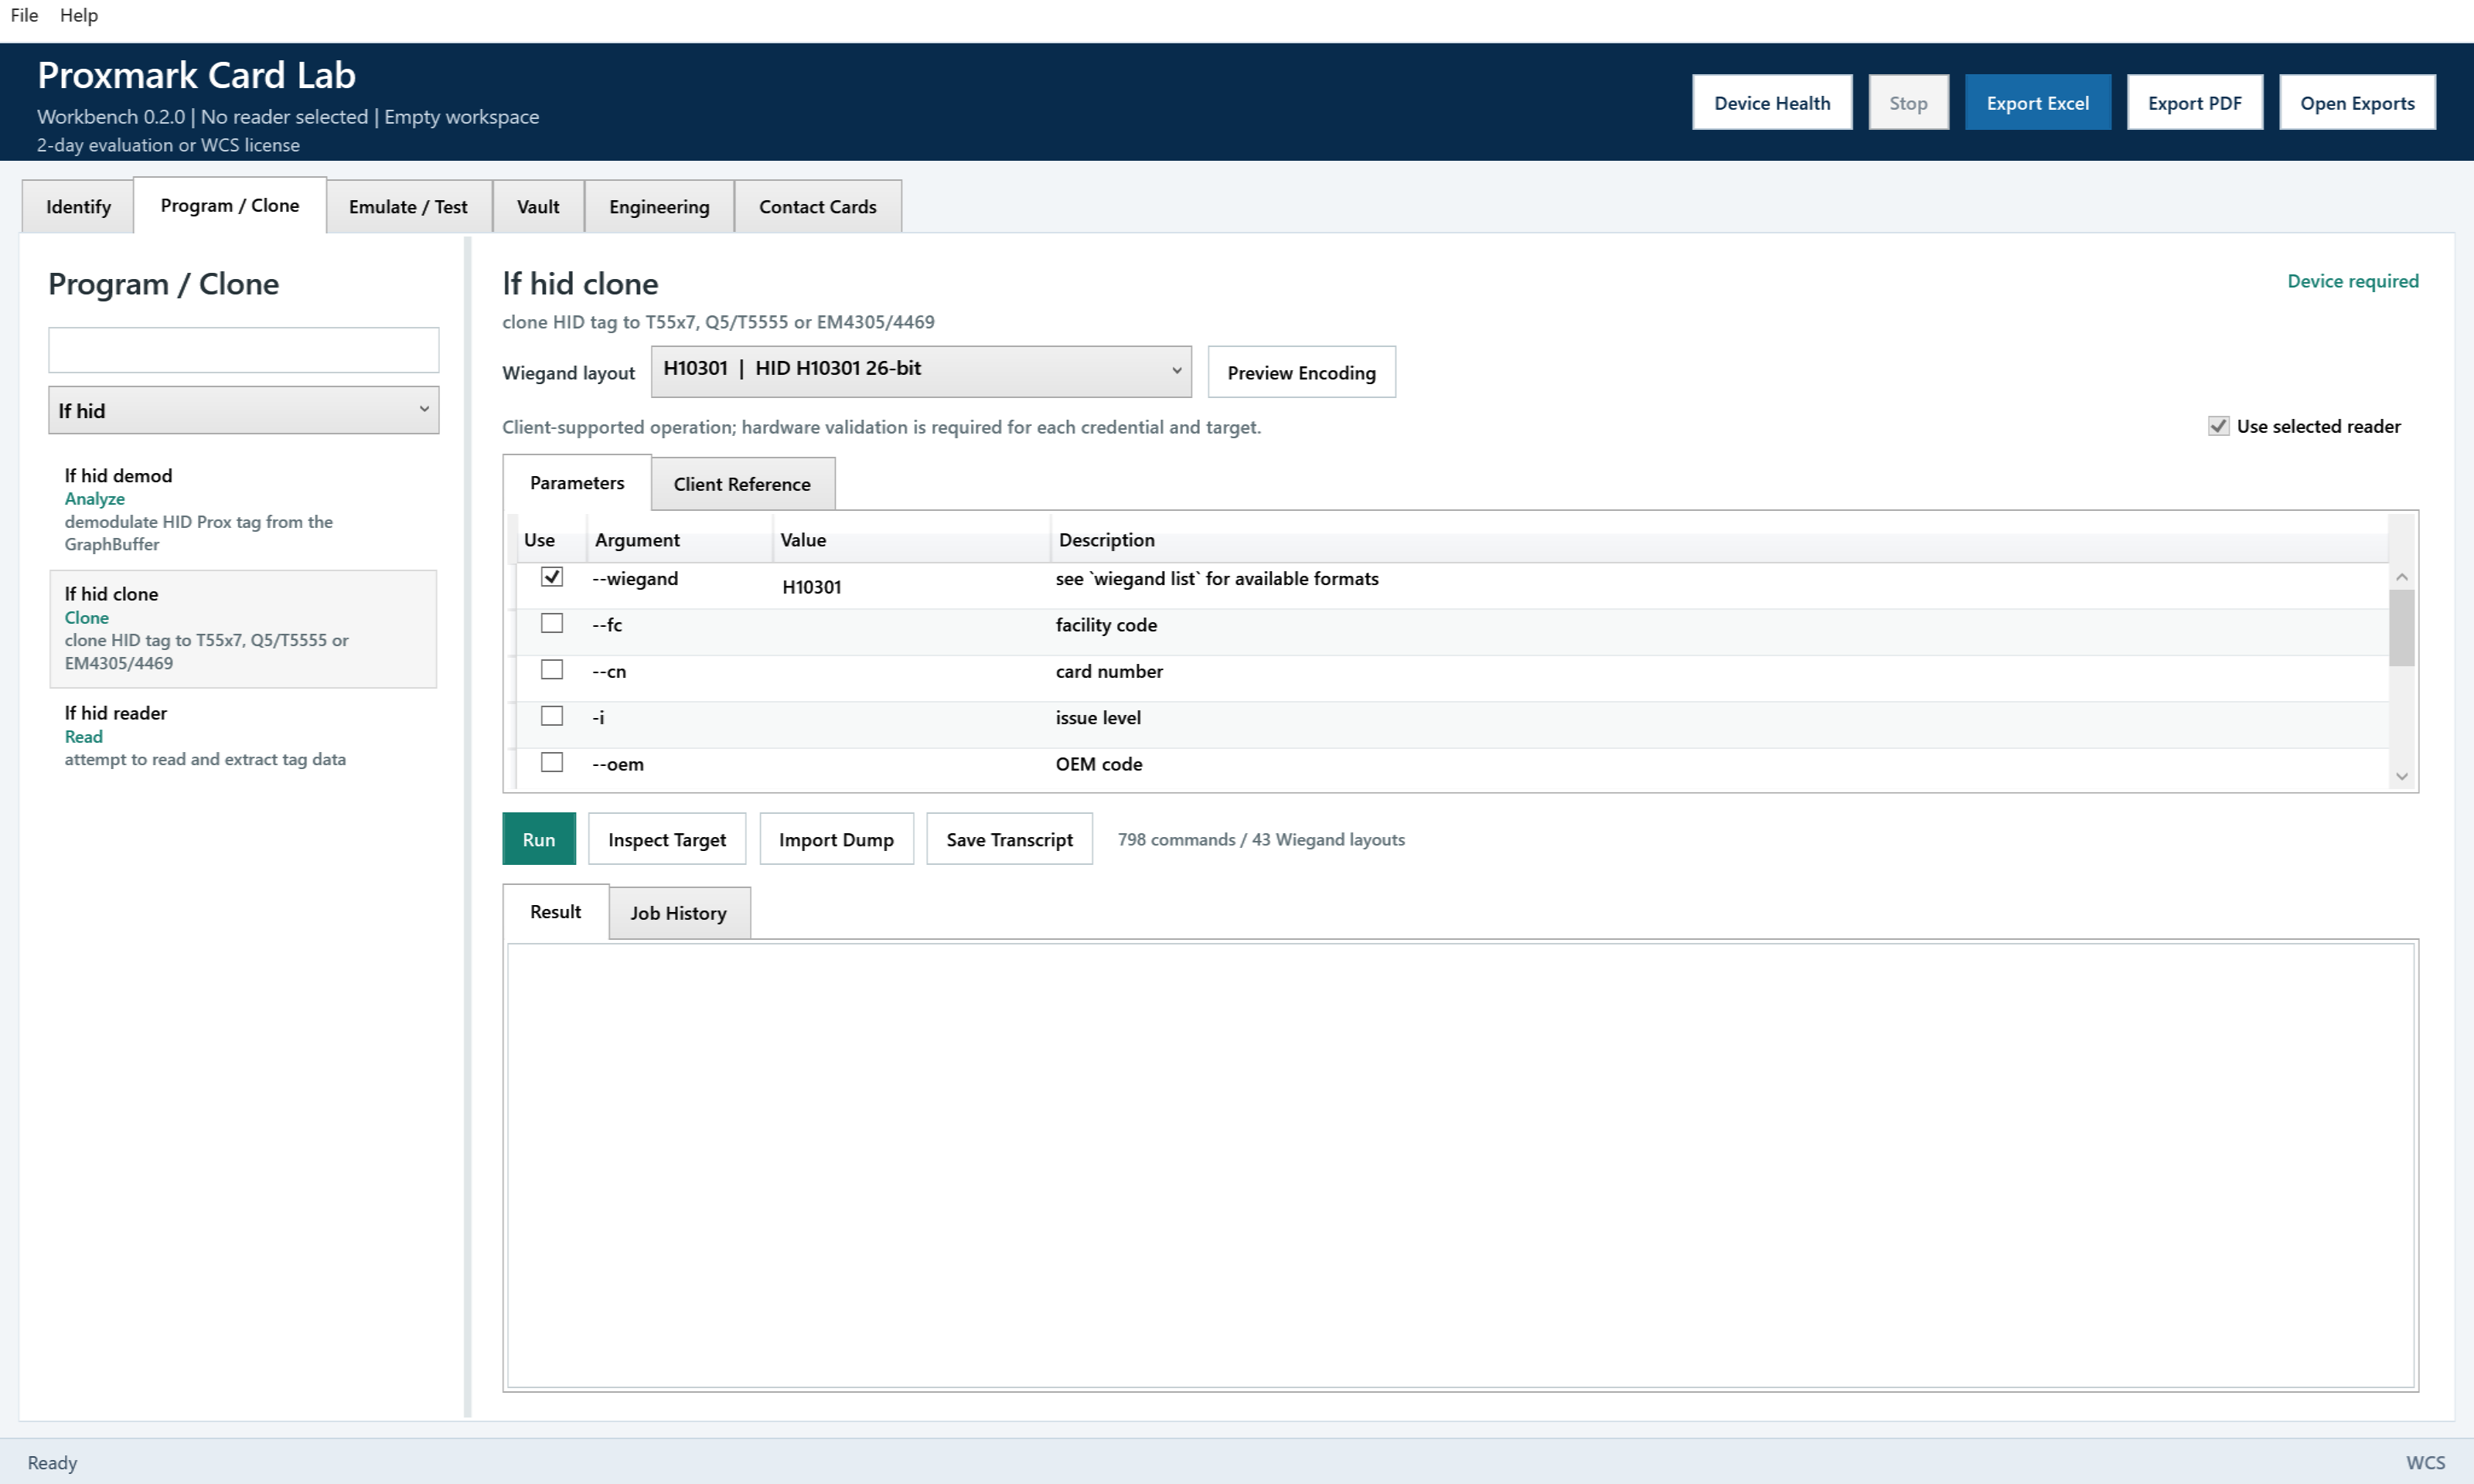Open Client Reference tab
The width and height of the screenshot is (2474, 1484).
pyautogui.click(x=742, y=485)
